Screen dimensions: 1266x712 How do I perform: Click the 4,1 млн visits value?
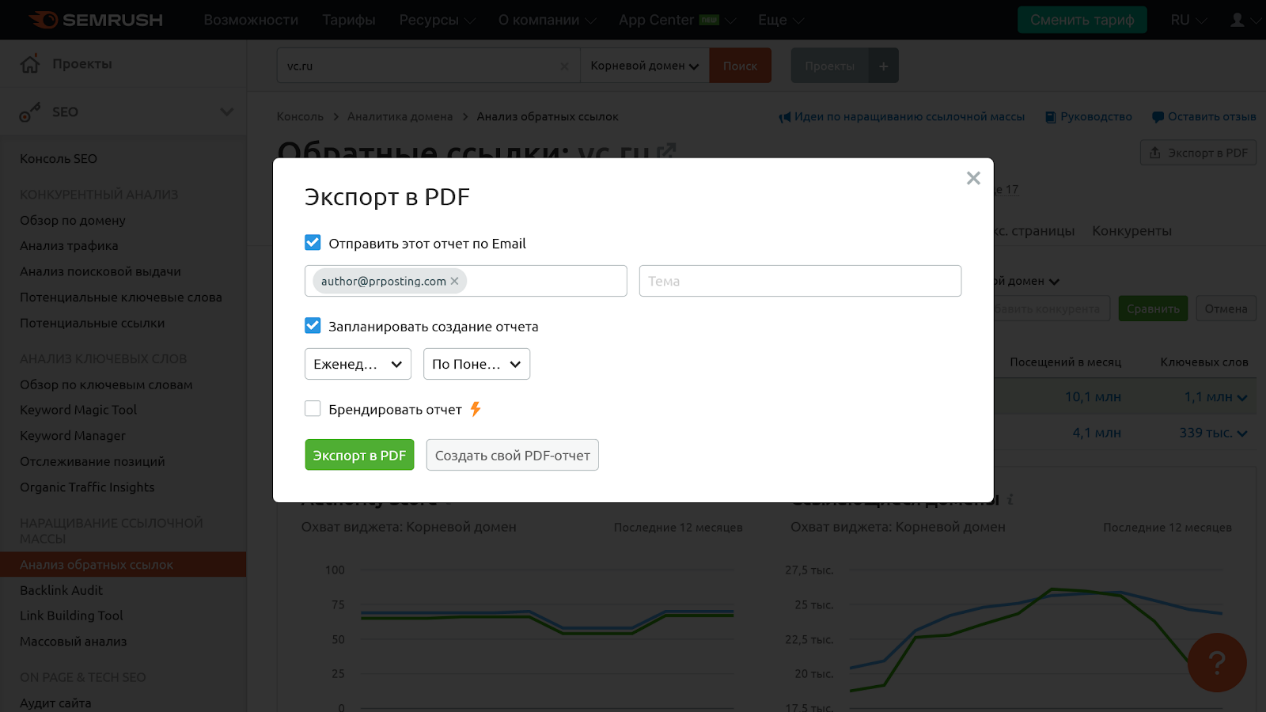coord(1097,434)
